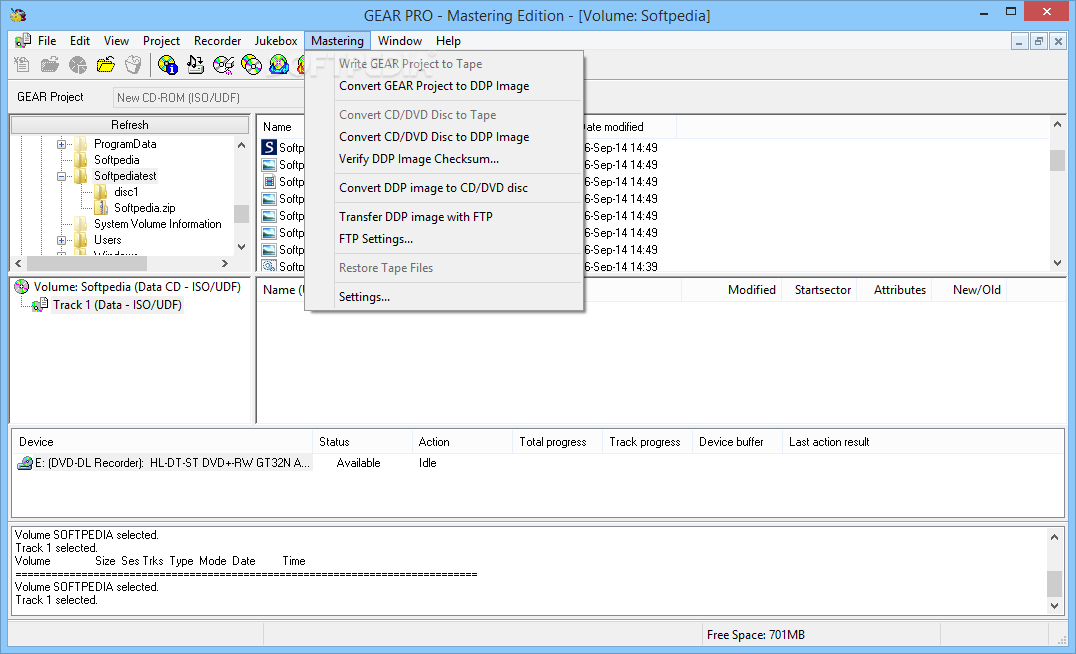The height and width of the screenshot is (654, 1076).
Task: Open the View menu
Action: 116,41
